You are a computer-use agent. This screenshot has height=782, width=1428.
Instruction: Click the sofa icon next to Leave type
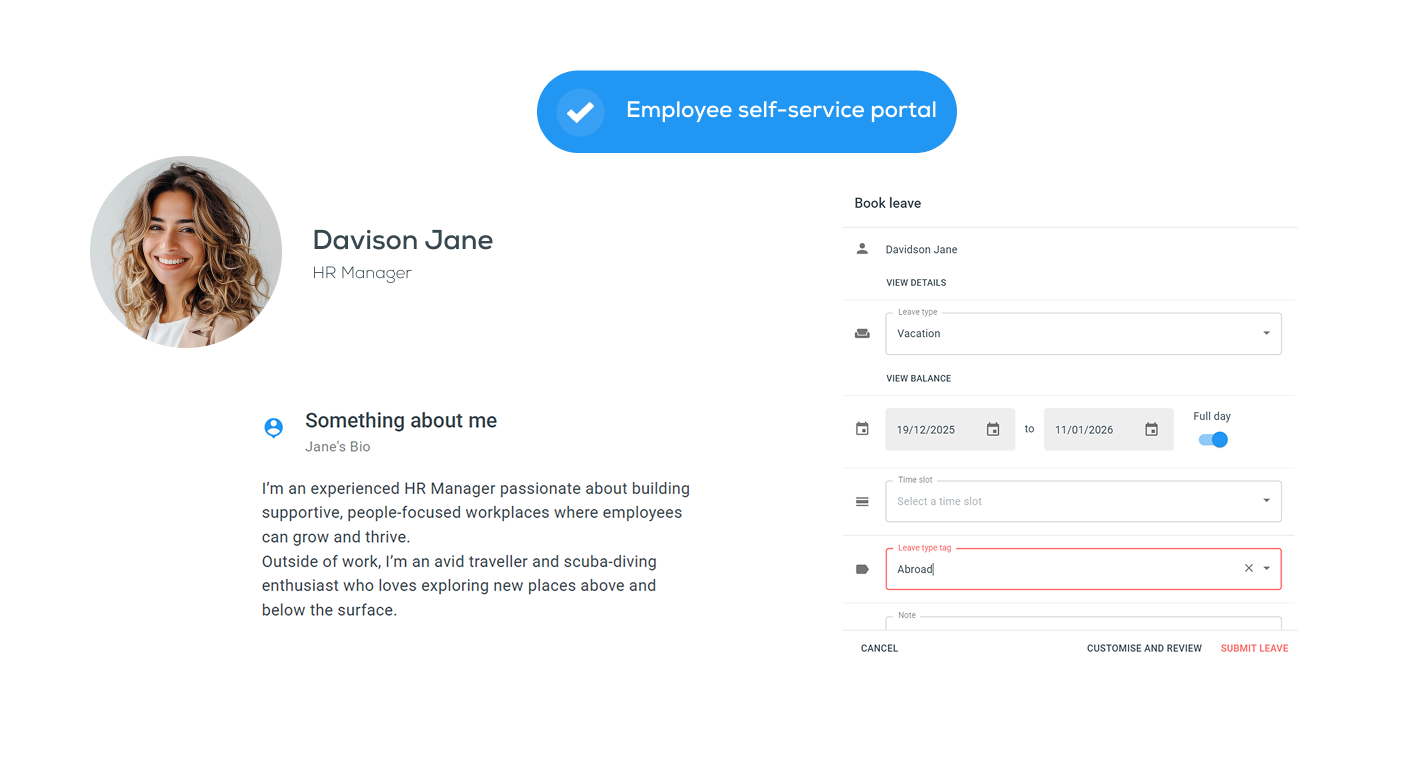coord(862,334)
